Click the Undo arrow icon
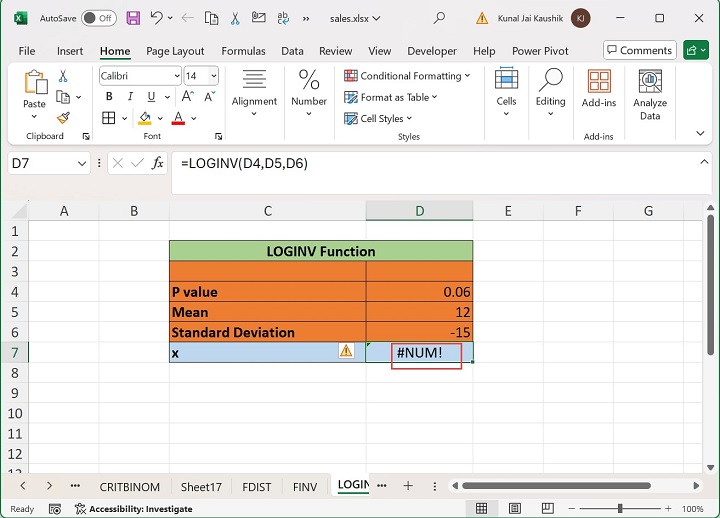The width and height of the screenshot is (720, 518). pyautogui.click(x=157, y=18)
